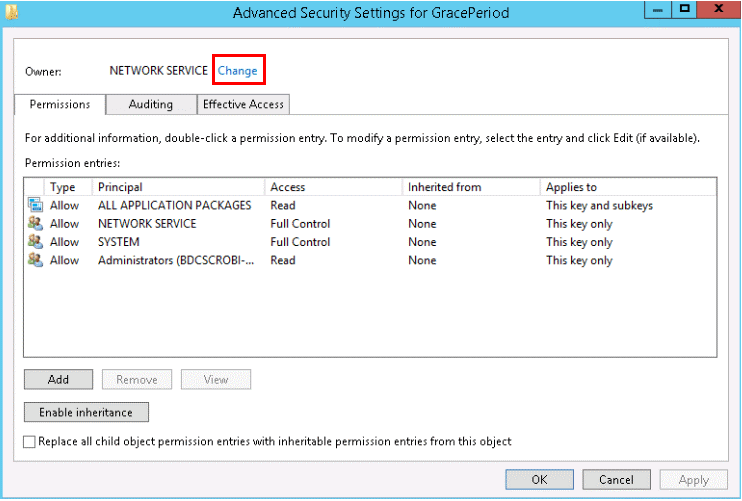The height and width of the screenshot is (501, 742).
Task: Select the NETWORK SERVICE principal entry
Action: [147, 223]
